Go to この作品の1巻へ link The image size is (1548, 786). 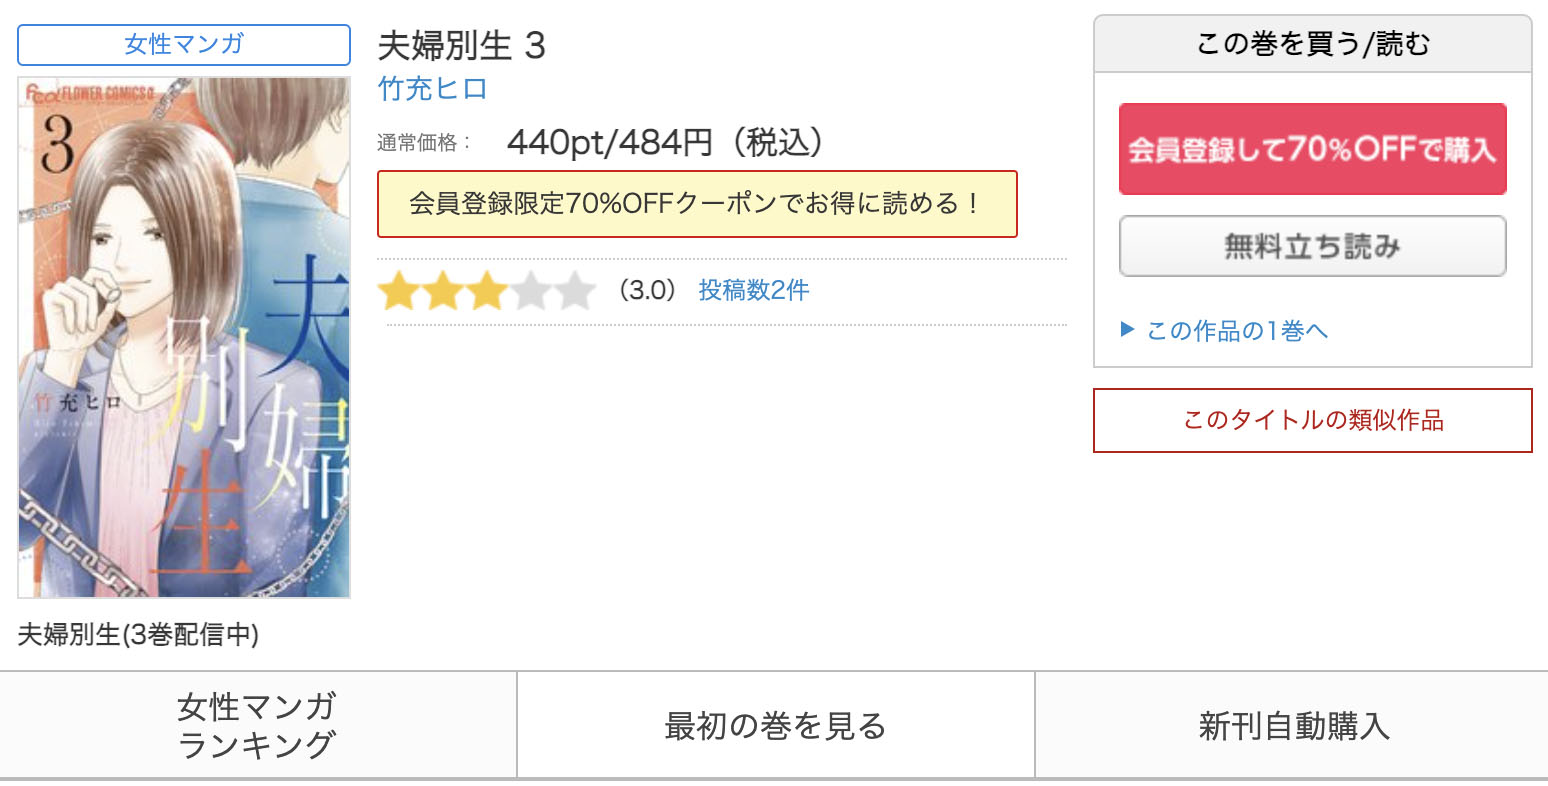pyautogui.click(x=1237, y=330)
